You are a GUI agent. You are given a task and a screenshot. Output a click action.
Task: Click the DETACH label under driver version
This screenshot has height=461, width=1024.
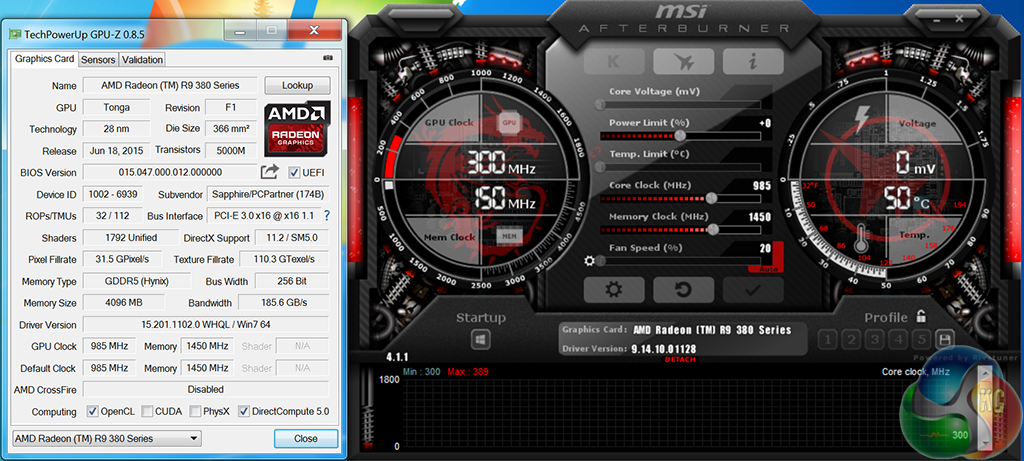680,360
